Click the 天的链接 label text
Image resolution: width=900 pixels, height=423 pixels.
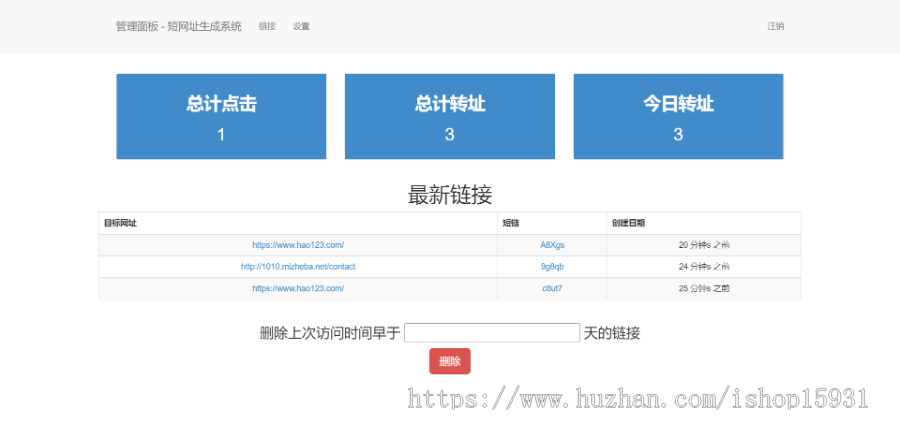point(612,333)
